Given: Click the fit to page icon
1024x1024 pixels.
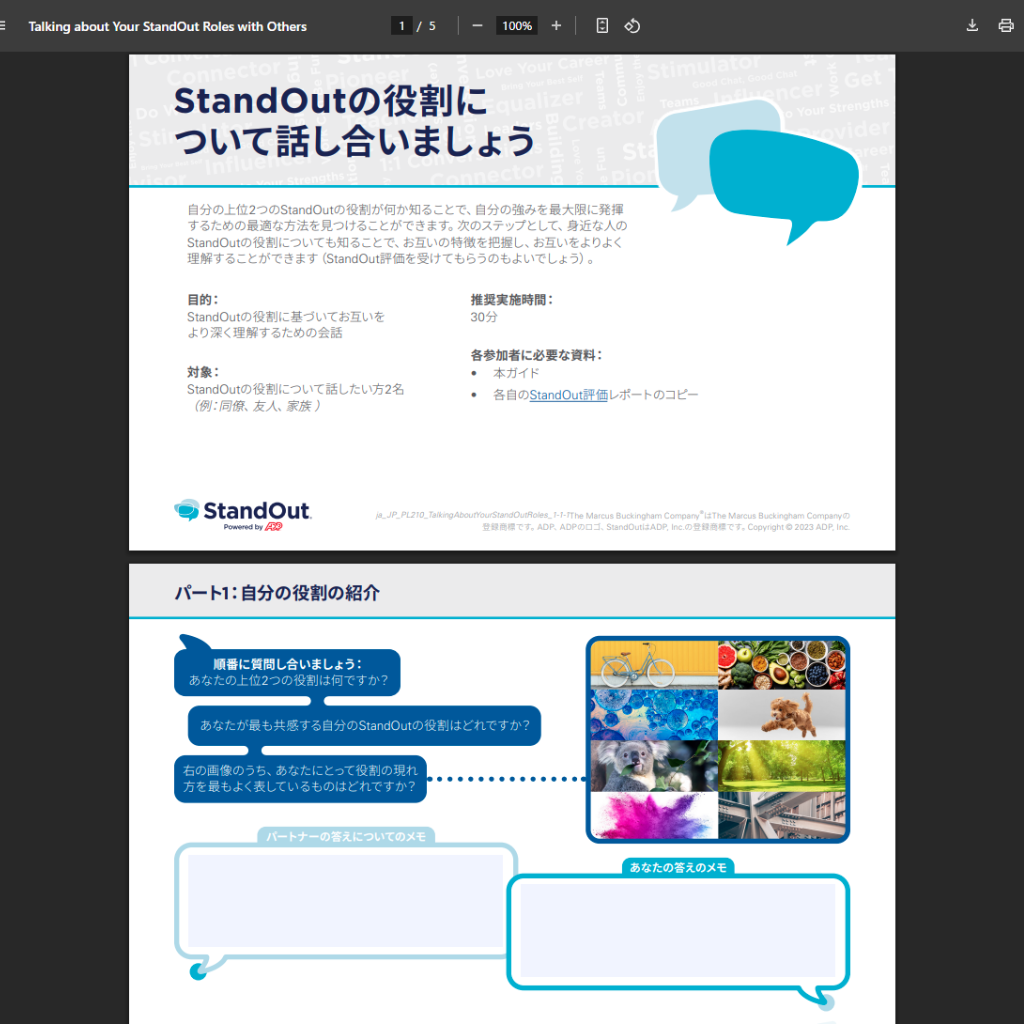Looking at the screenshot, I should click(602, 26).
